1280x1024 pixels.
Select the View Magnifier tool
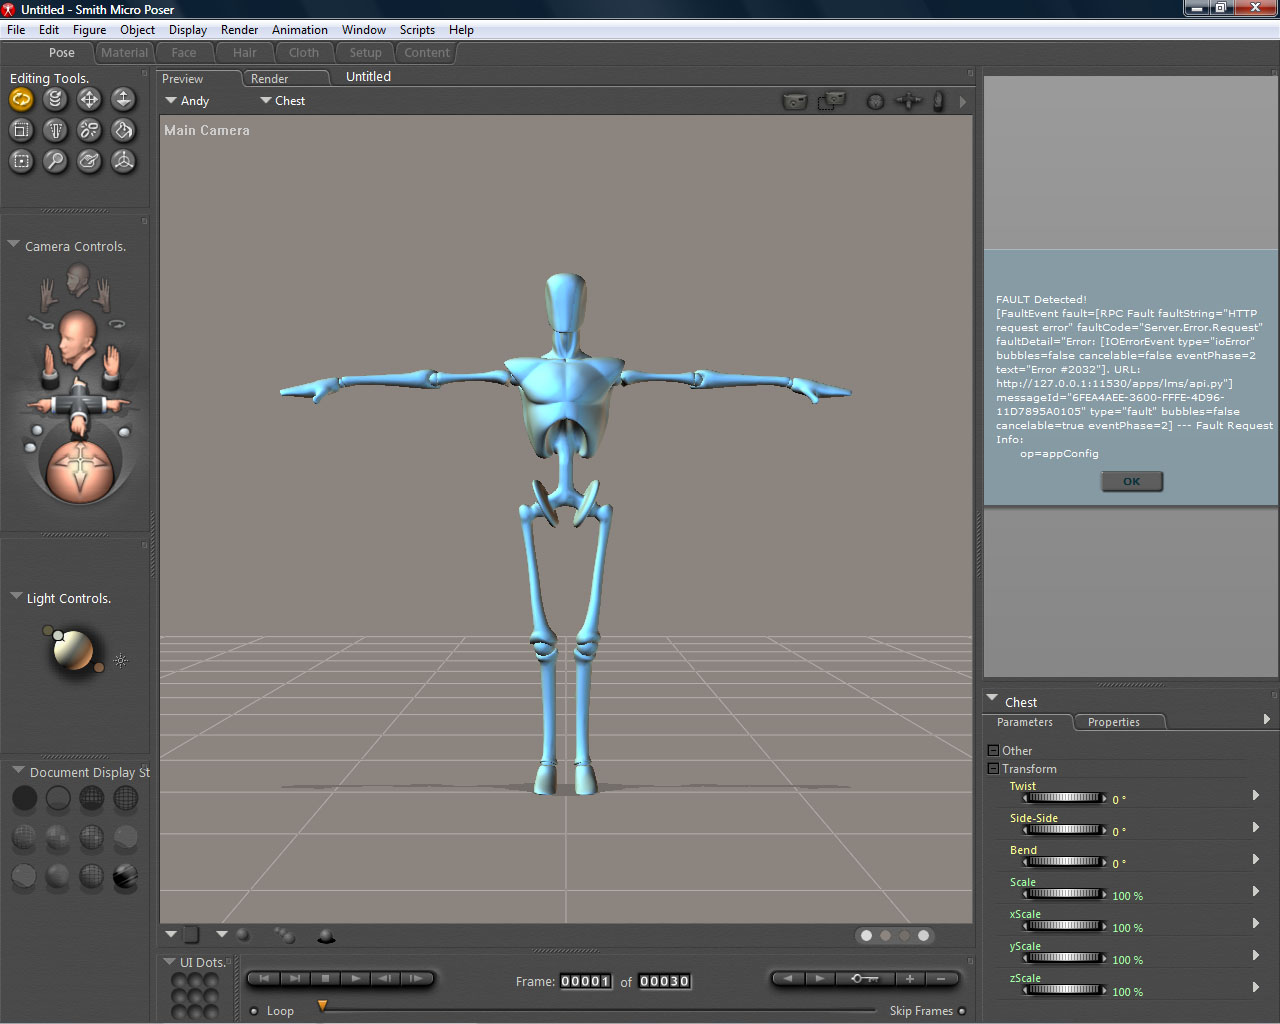(55, 161)
